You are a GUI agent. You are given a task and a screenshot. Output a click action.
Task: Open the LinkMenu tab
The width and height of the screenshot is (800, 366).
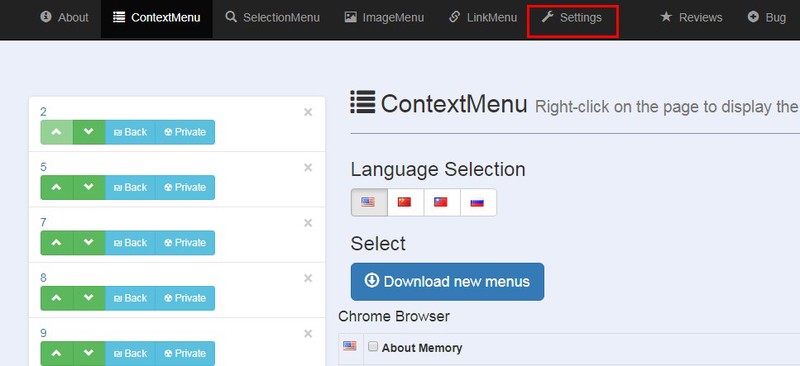[483, 17]
